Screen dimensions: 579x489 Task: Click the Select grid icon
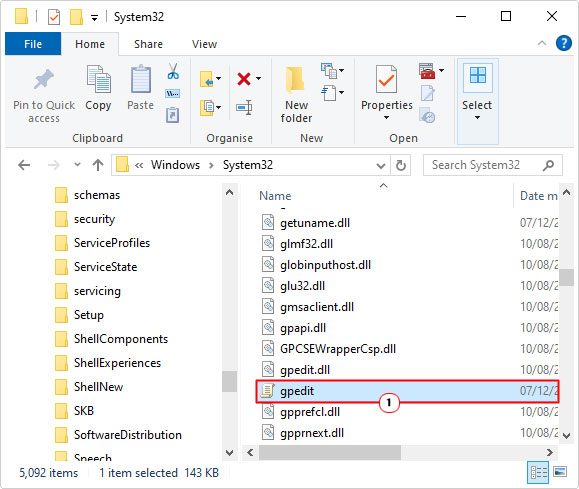pyautogui.click(x=478, y=76)
